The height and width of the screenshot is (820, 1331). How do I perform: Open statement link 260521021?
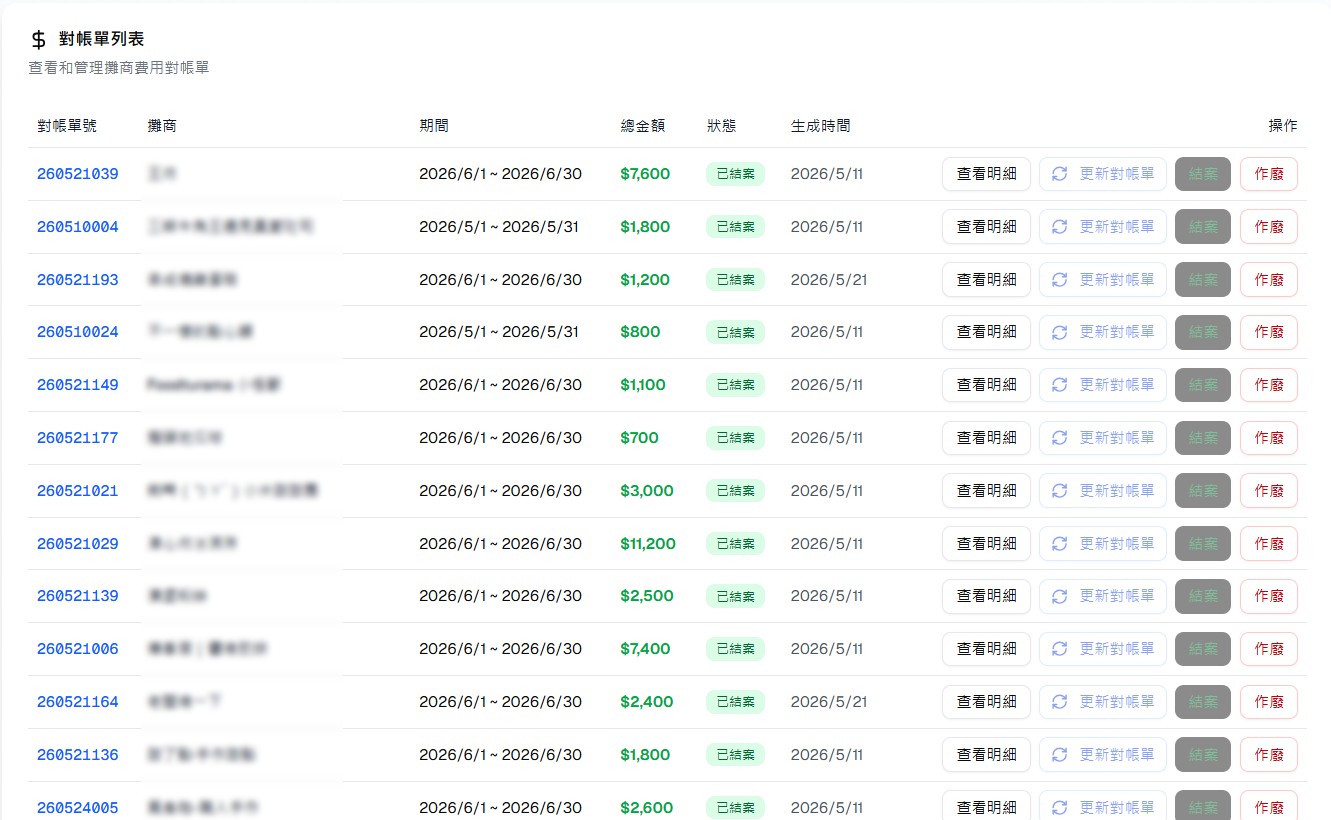[78, 491]
